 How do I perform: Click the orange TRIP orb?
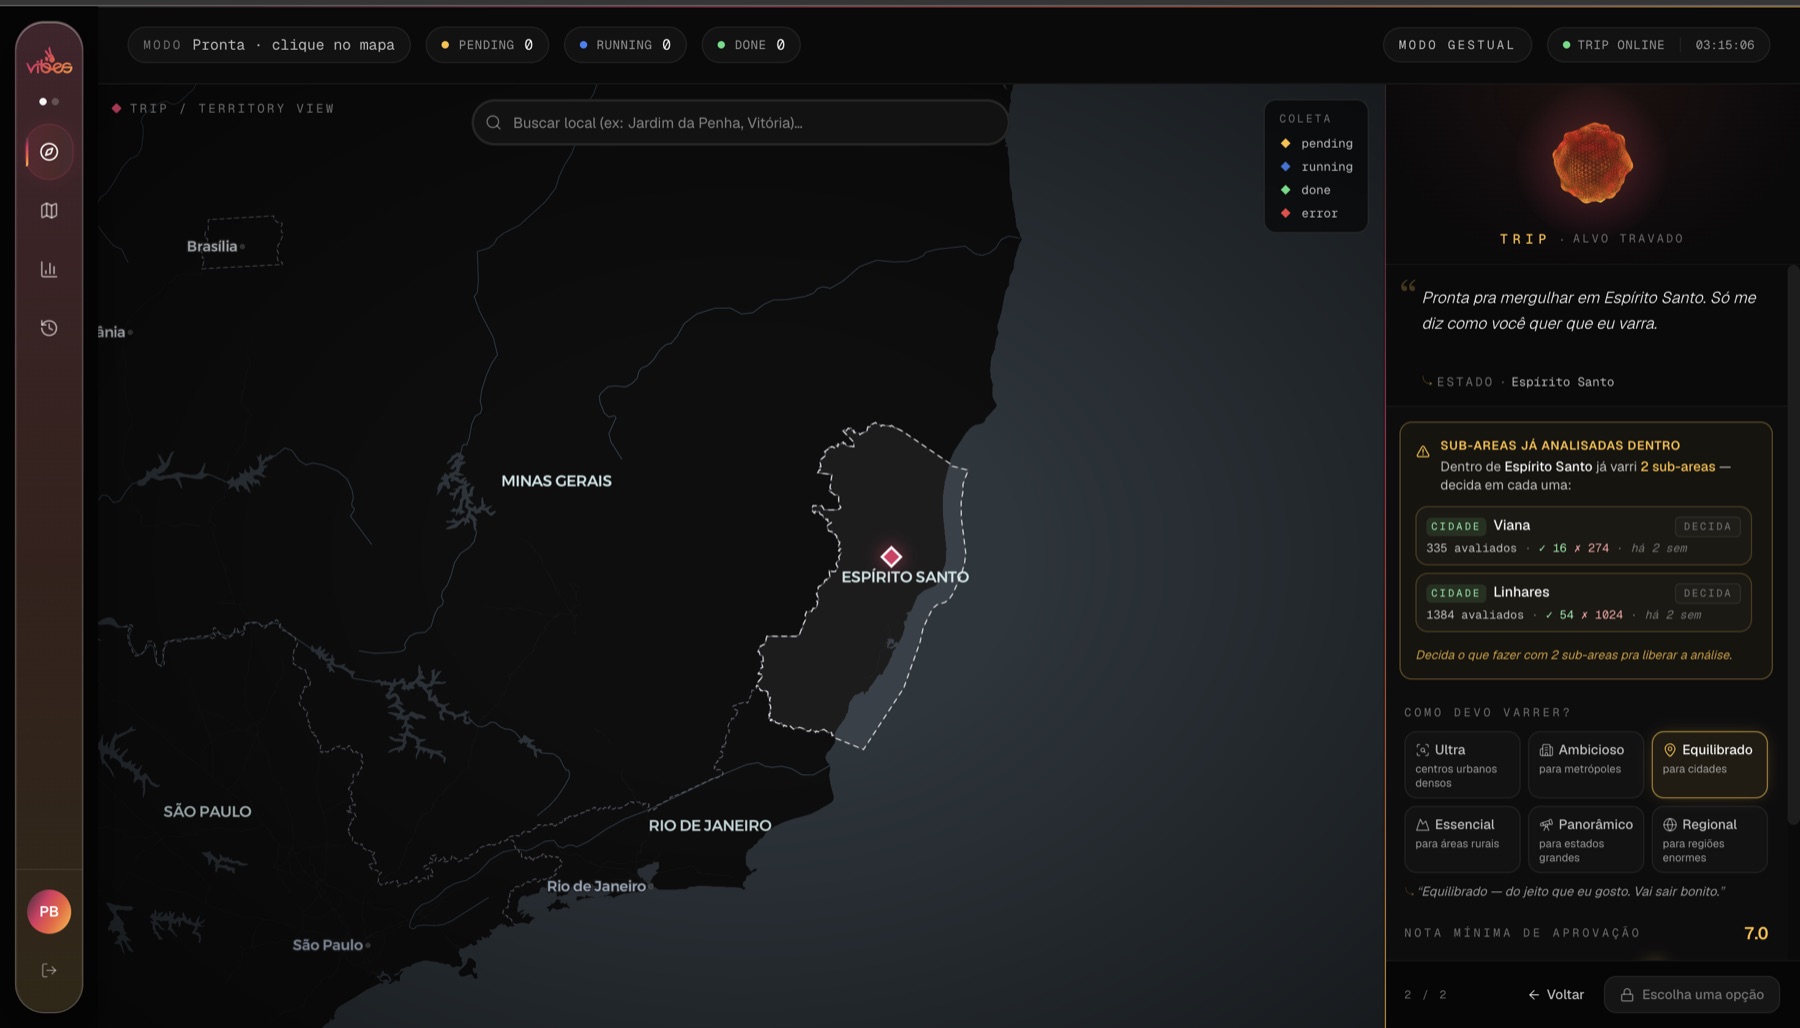coord(1592,163)
